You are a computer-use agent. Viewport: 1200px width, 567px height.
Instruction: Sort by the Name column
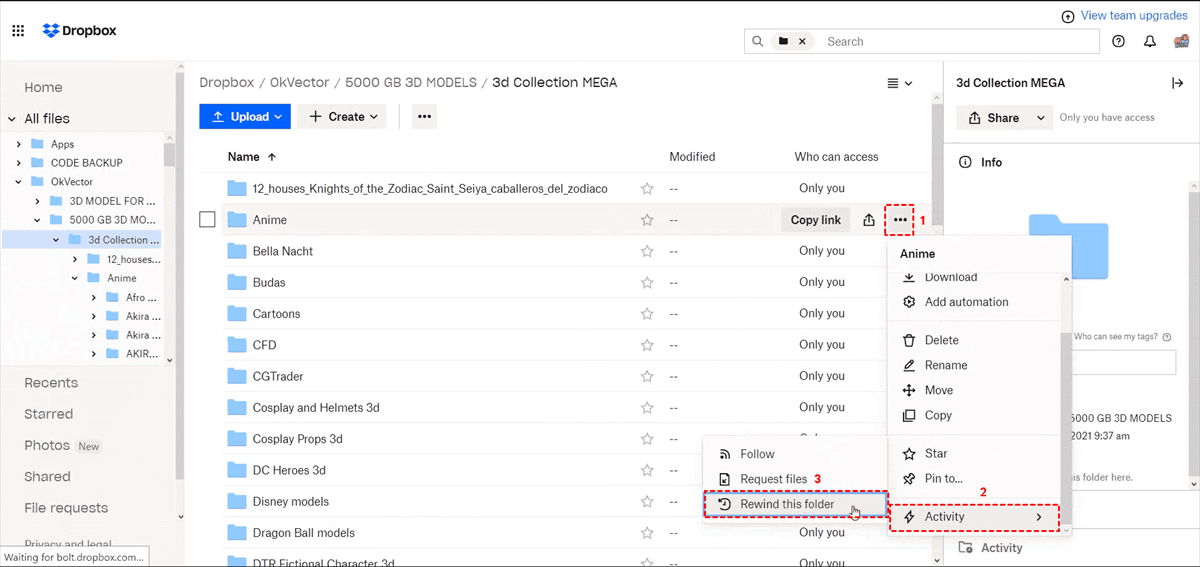point(252,157)
